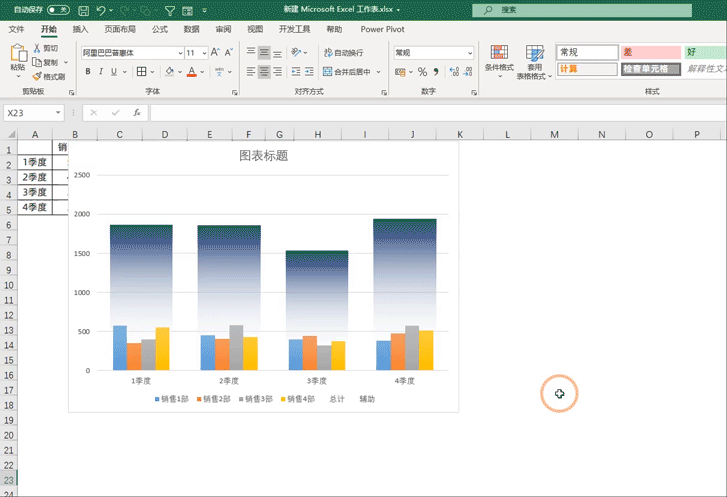
Task: Toggle the AutoSave (自动保存) switch
Action: (57, 10)
